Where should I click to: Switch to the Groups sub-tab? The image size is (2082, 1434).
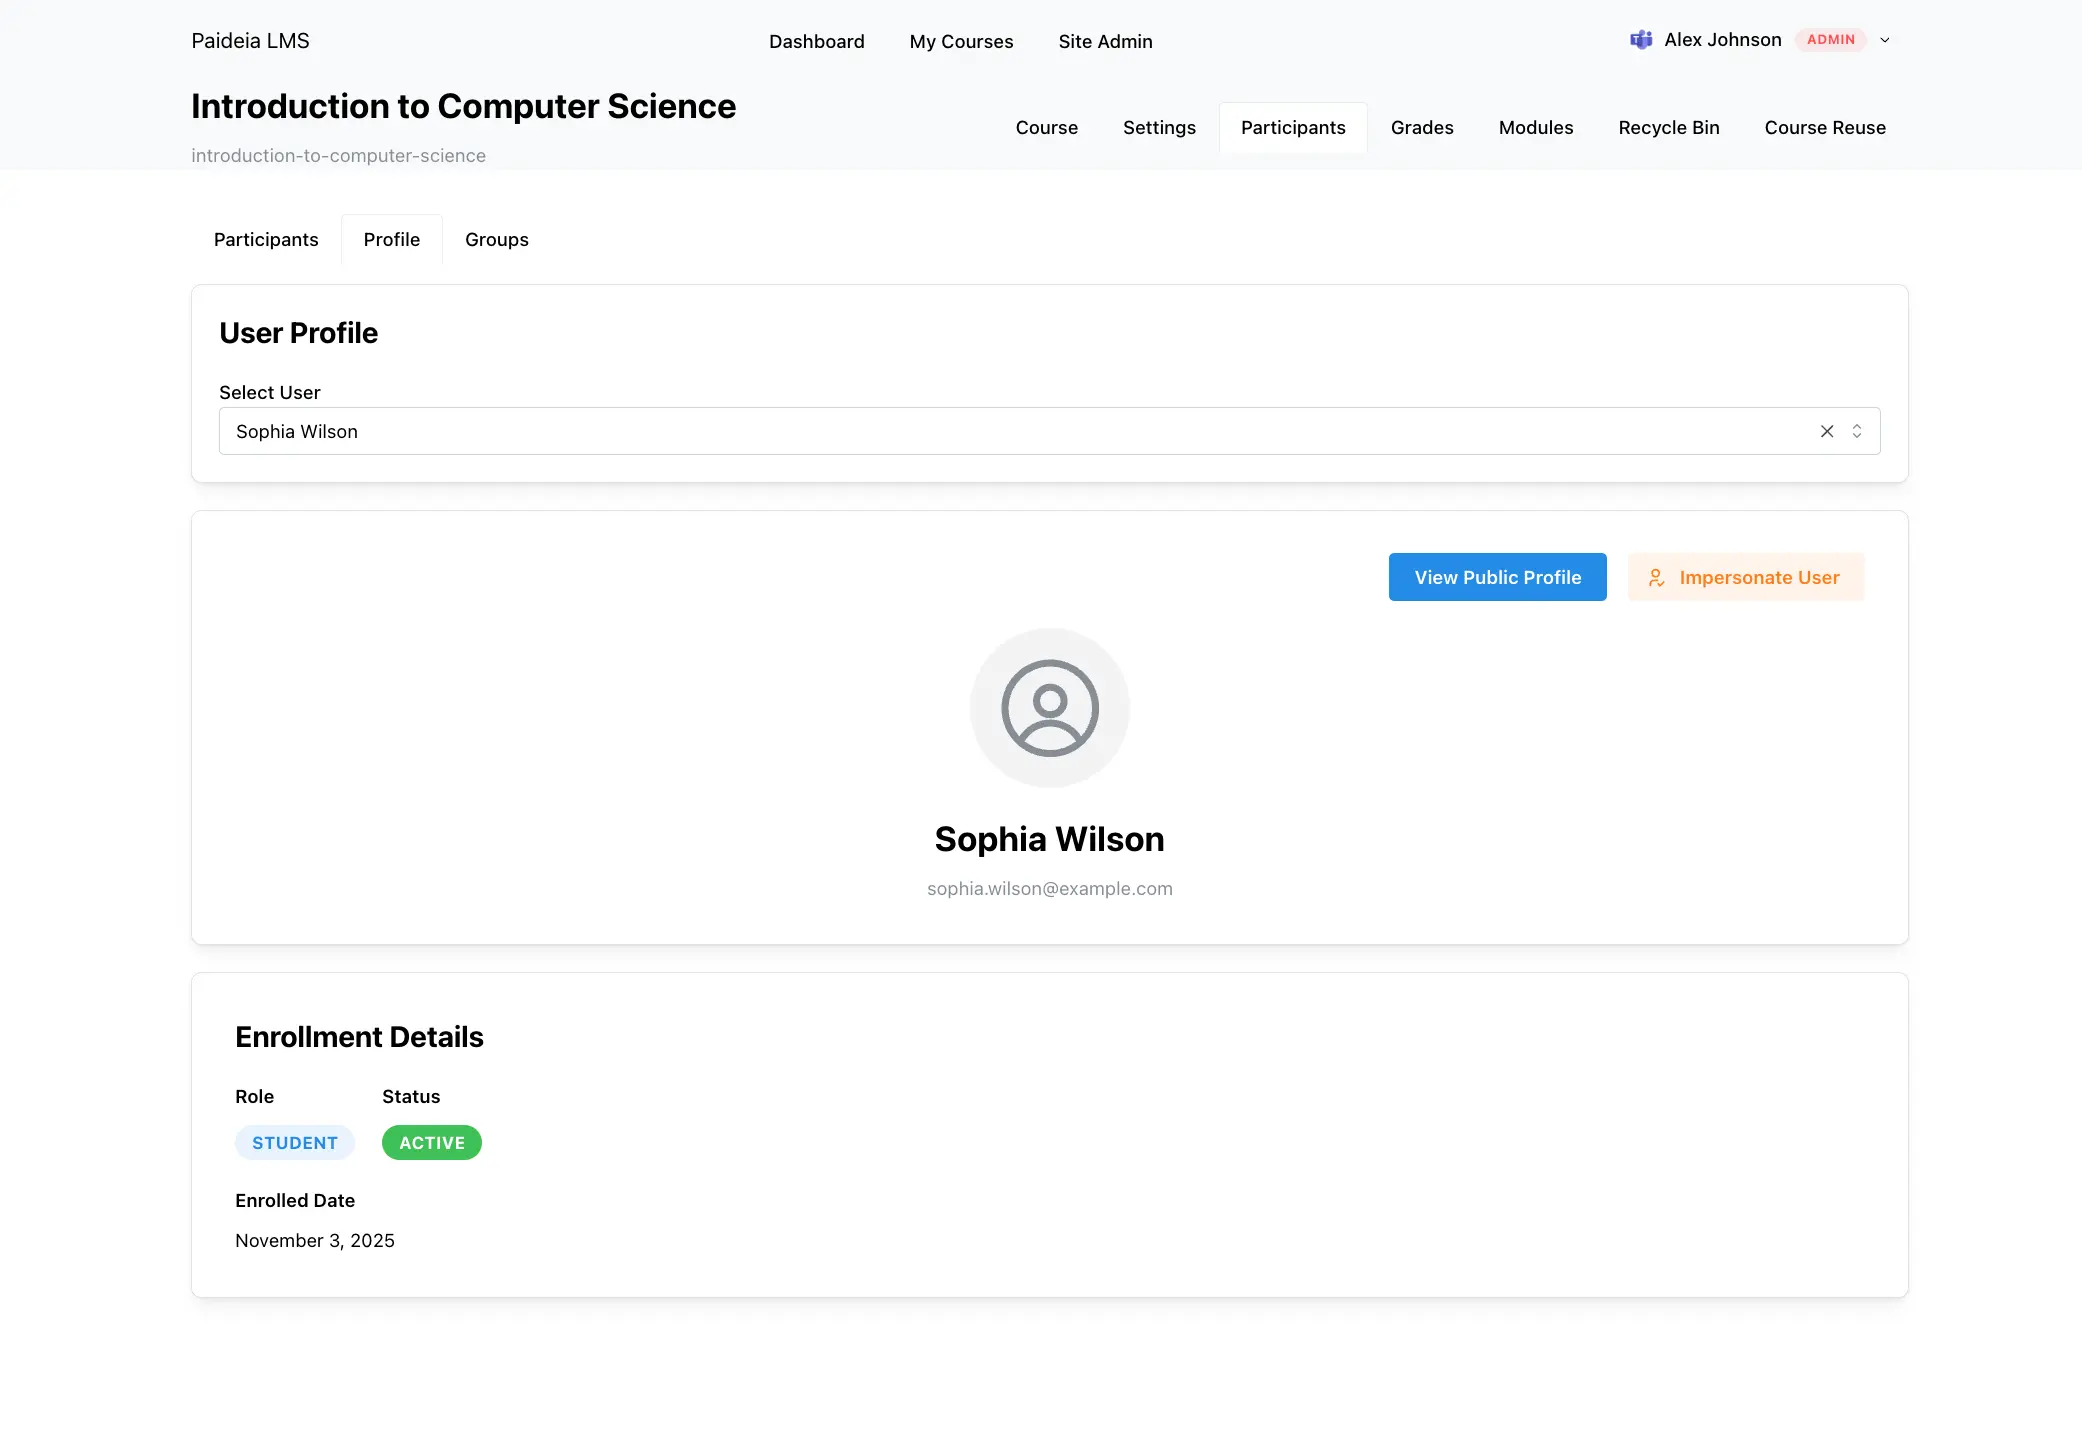pos(496,240)
